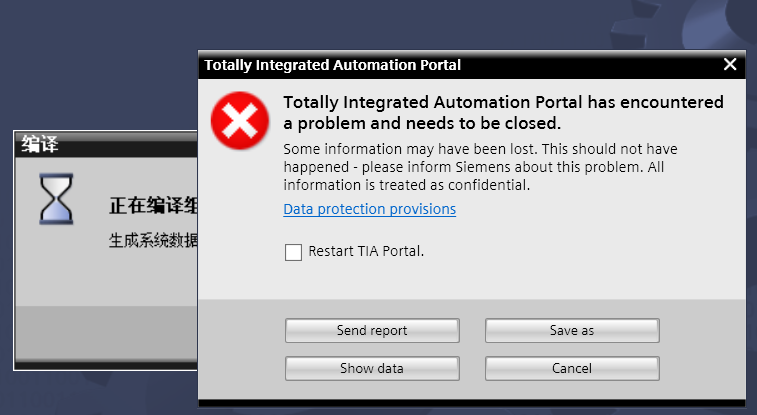Viewport: 757px width, 415px height.
Task: Click the red error cross icon
Action: 239,122
